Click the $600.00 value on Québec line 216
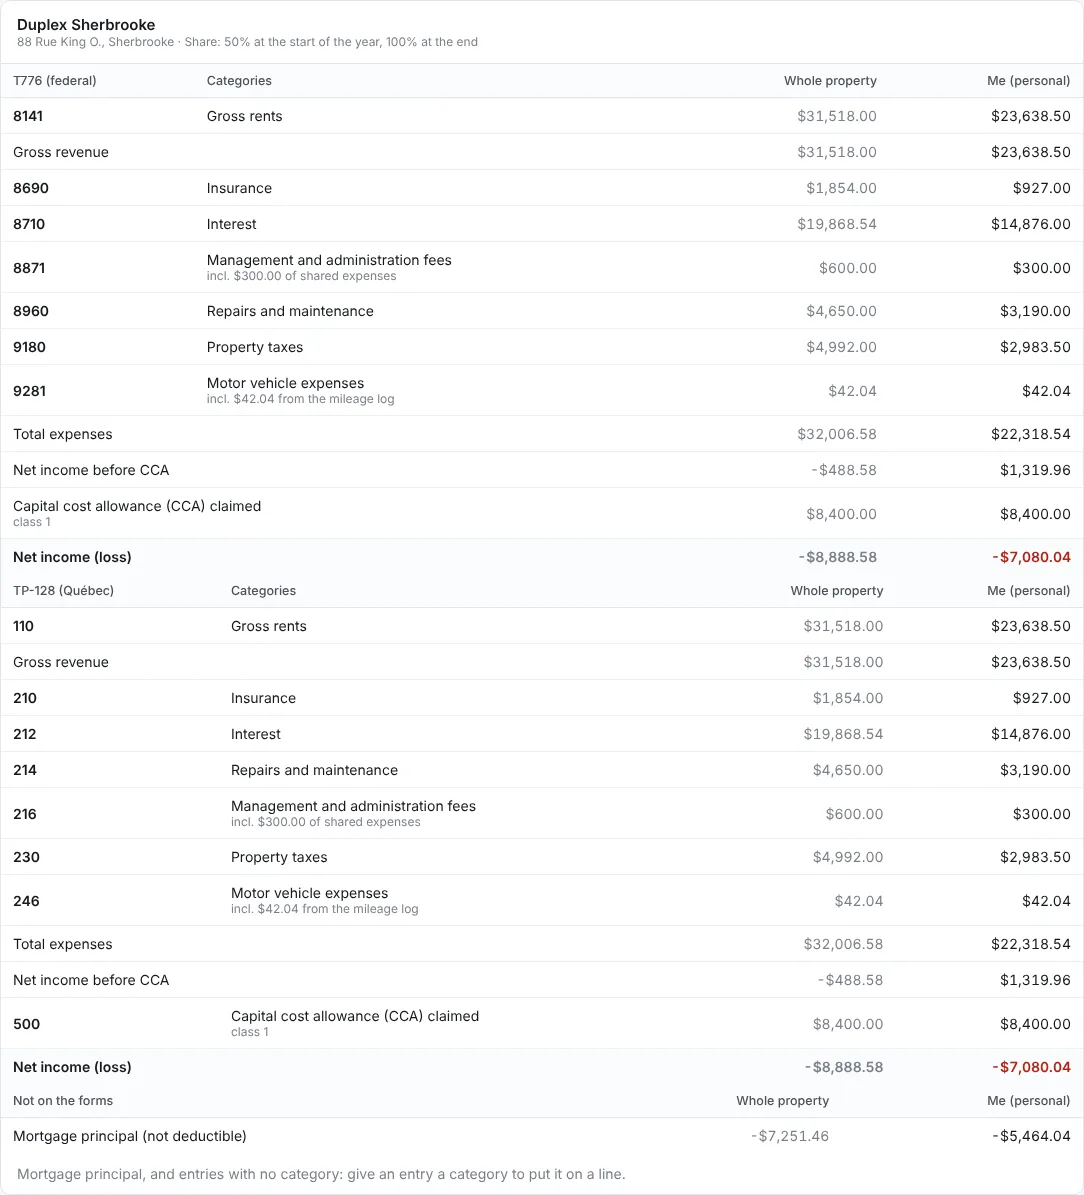1084x1195 pixels. tap(855, 814)
